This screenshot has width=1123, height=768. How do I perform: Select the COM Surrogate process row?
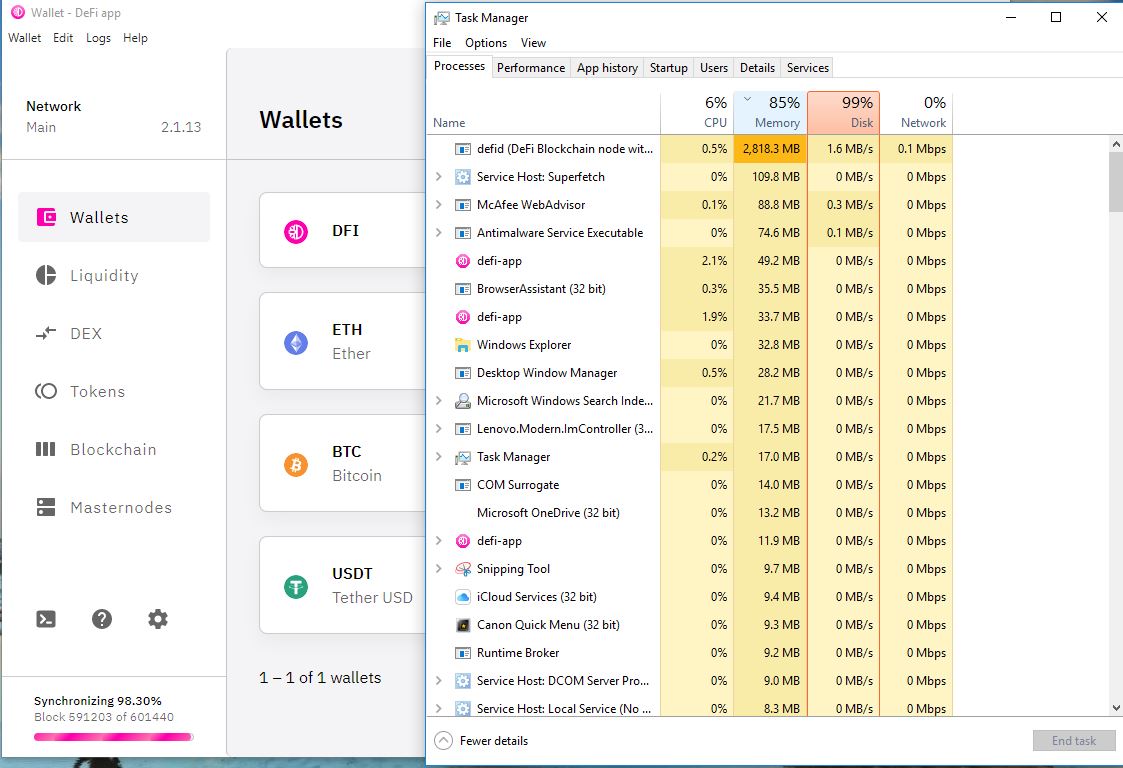690,485
